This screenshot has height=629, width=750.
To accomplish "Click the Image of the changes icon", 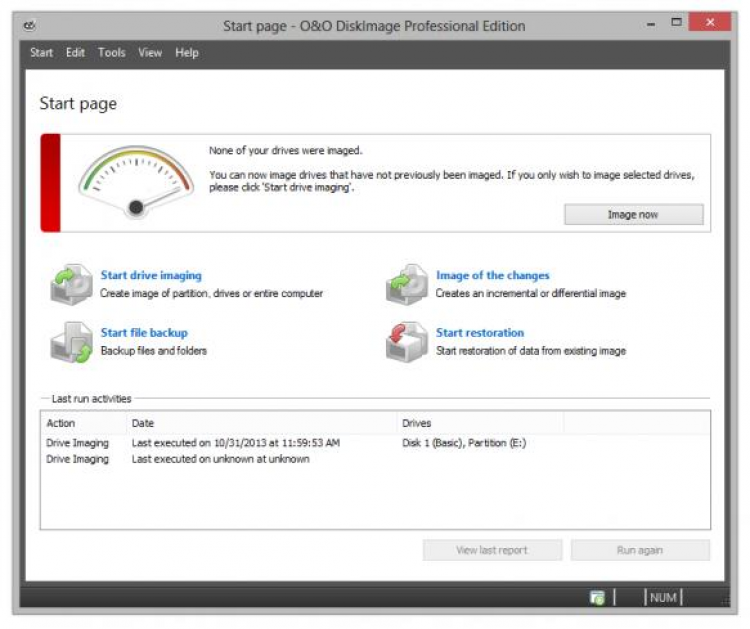I will tap(407, 284).
